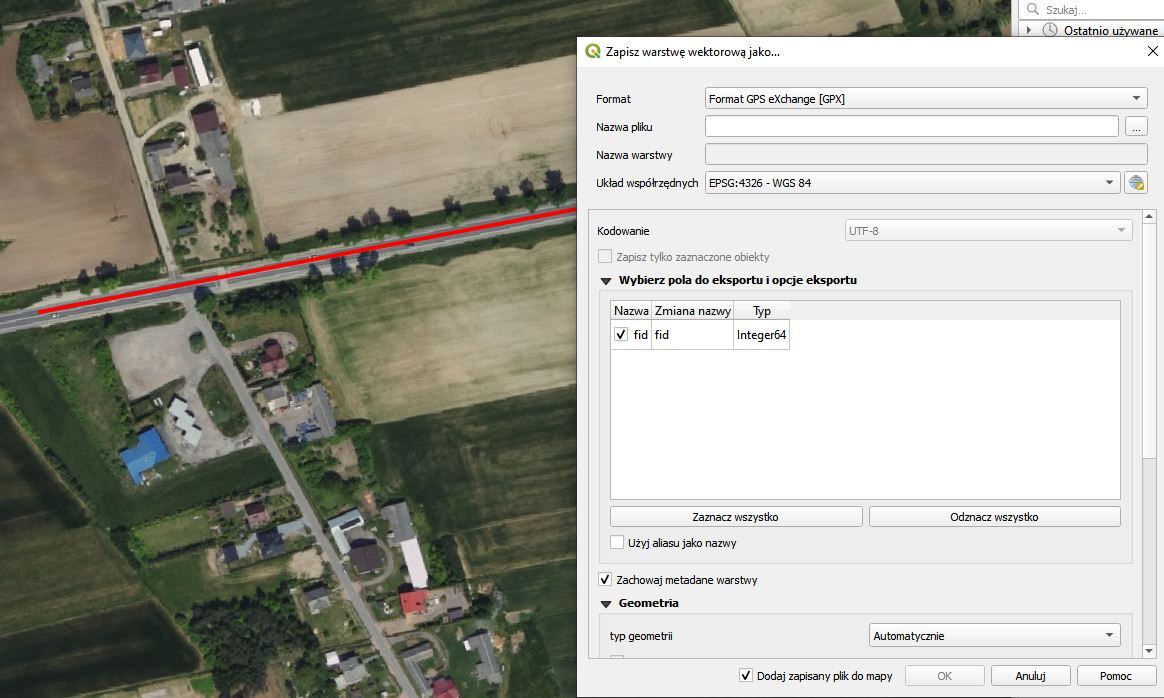Screen dimensions: 1164x698
Task: Toggle Zachowaj metadane warstwy checkbox
Action: coord(605,580)
